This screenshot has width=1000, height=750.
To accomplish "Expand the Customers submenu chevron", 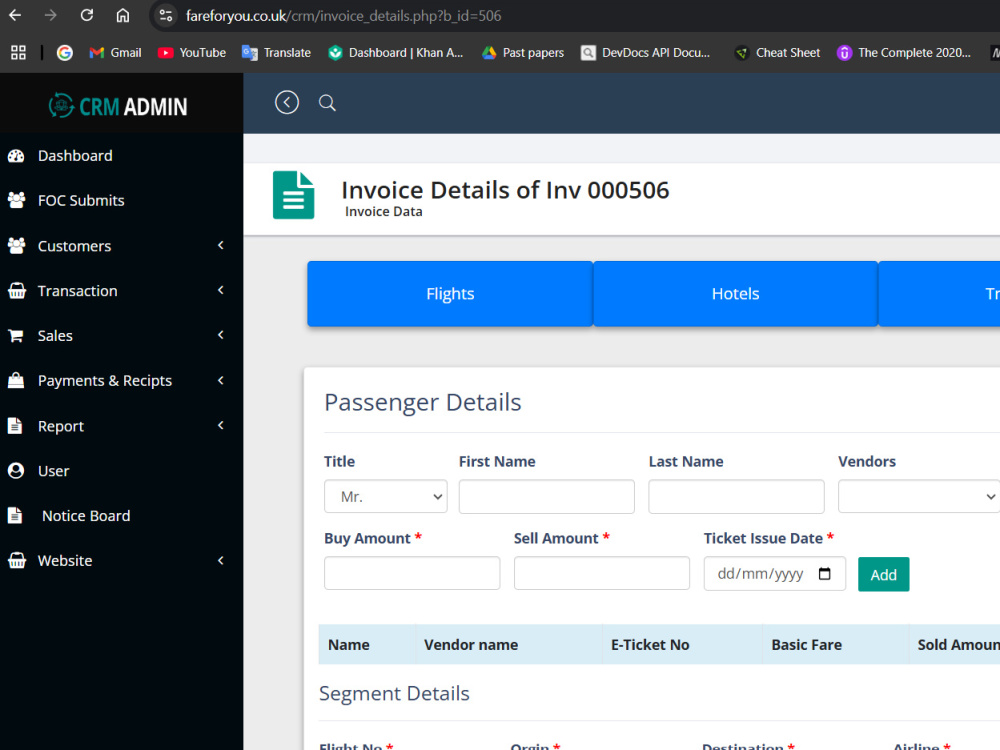I will pos(221,245).
